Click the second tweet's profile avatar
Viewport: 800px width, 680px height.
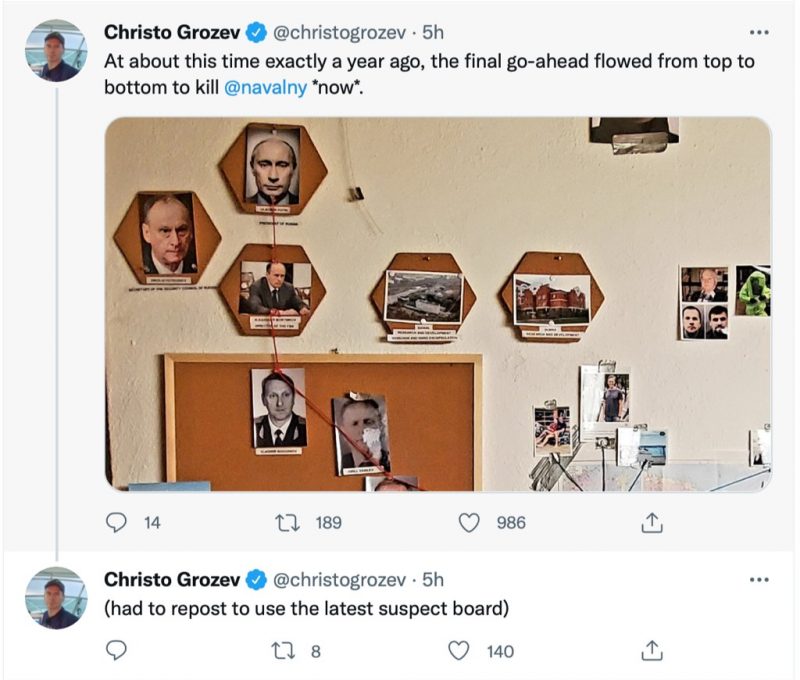(56, 597)
